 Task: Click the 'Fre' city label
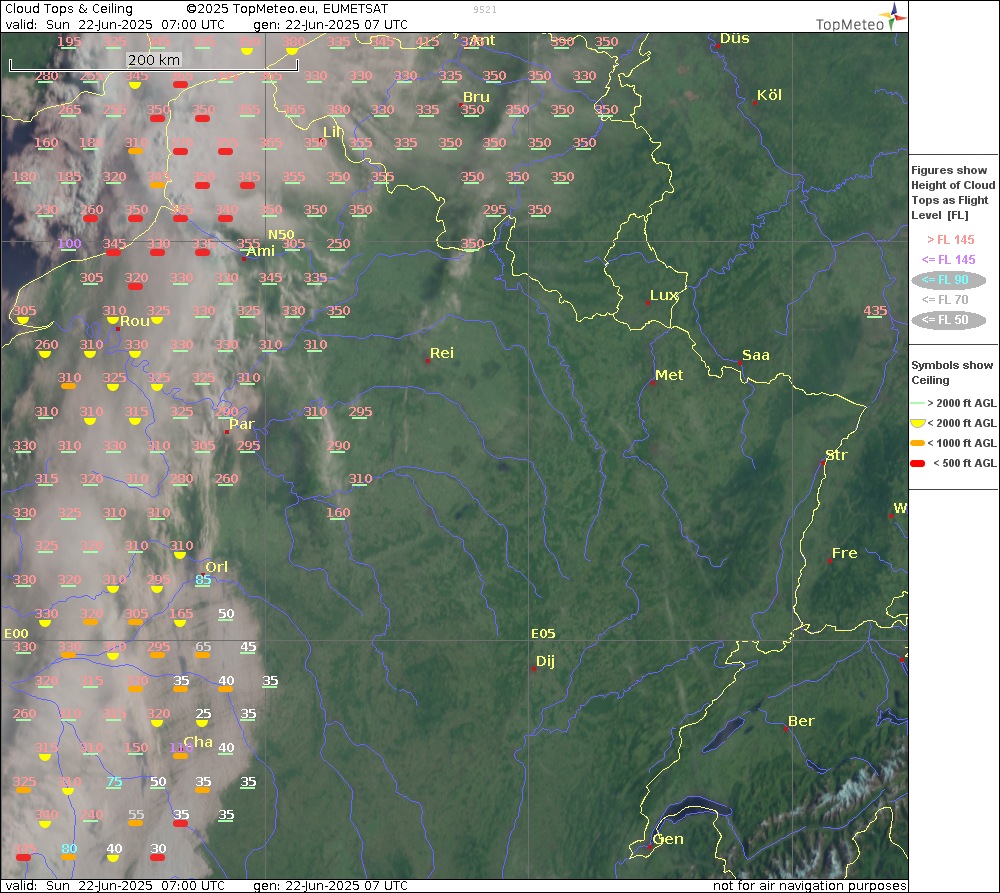tap(844, 553)
